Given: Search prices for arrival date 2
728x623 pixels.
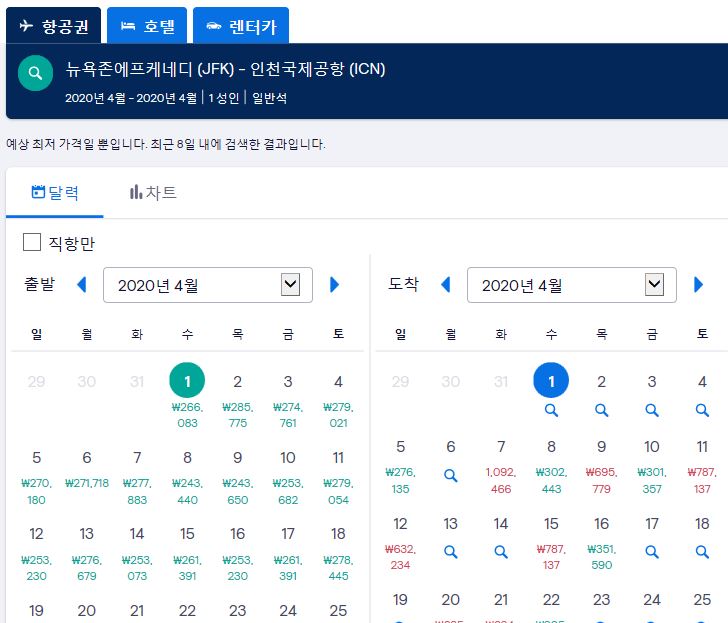Looking at the screenshot, I should (x=602, y=410).
